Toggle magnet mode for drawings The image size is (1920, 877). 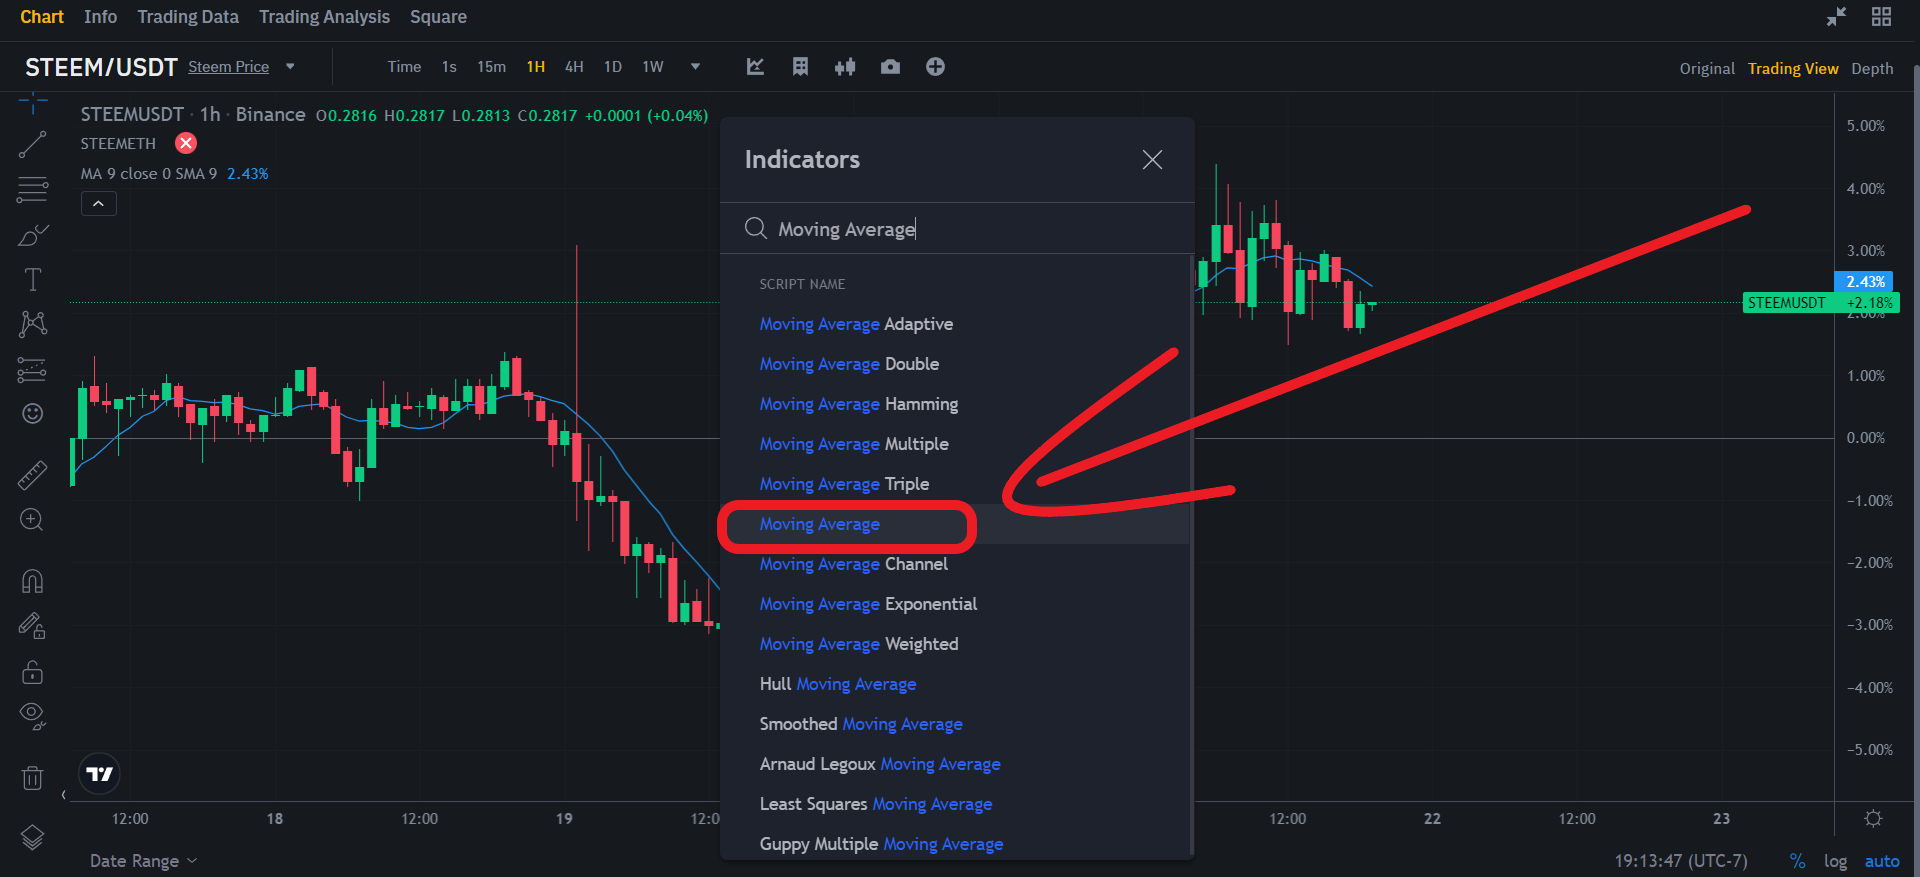[x=32, y=581]
